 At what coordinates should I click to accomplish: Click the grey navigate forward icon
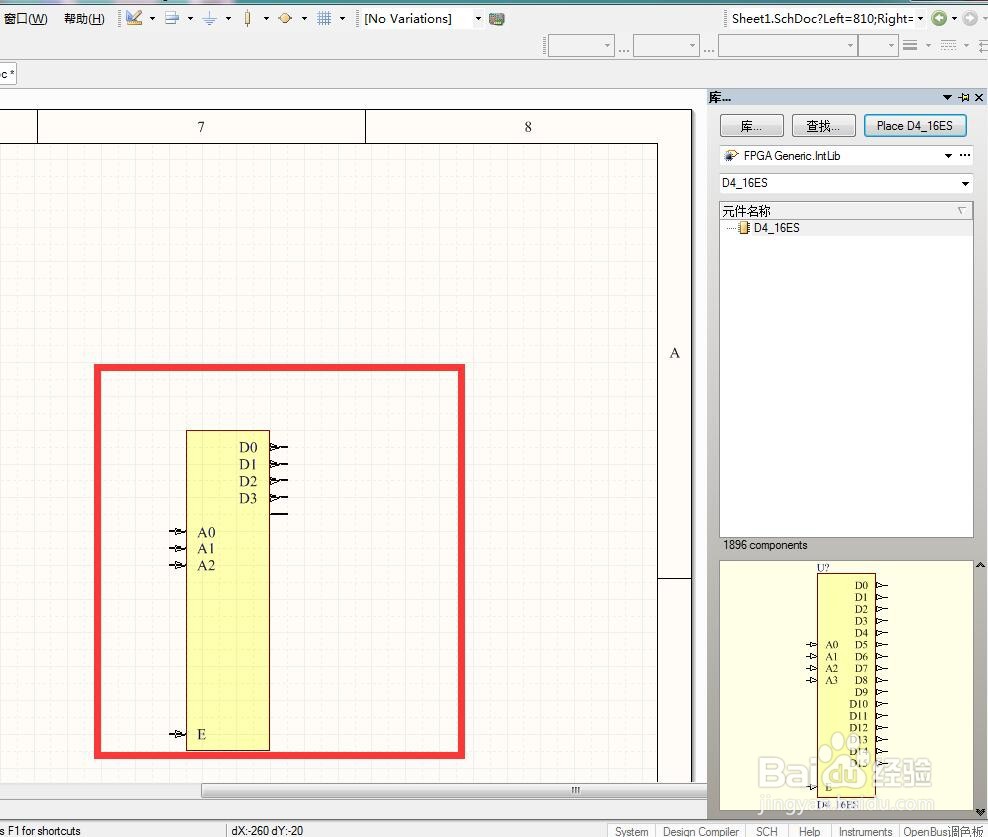pyautogui.click(x=970, y=18)
